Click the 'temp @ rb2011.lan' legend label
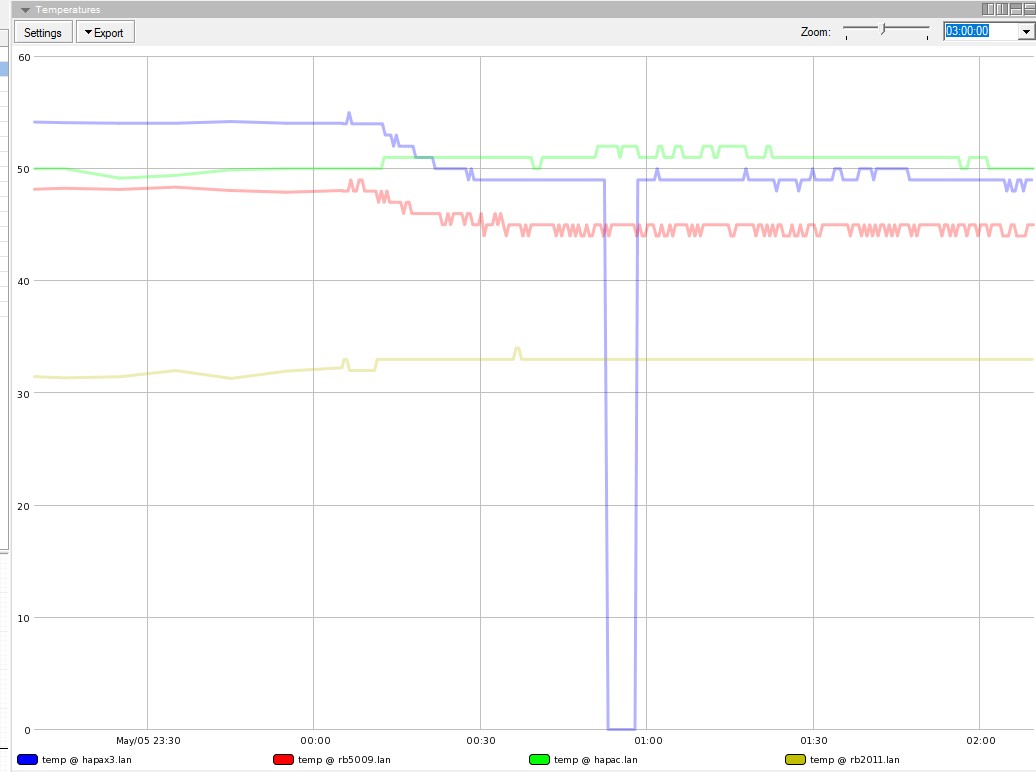The height and width of the screenshot is (772, 1036). click(x=855, y=760)
